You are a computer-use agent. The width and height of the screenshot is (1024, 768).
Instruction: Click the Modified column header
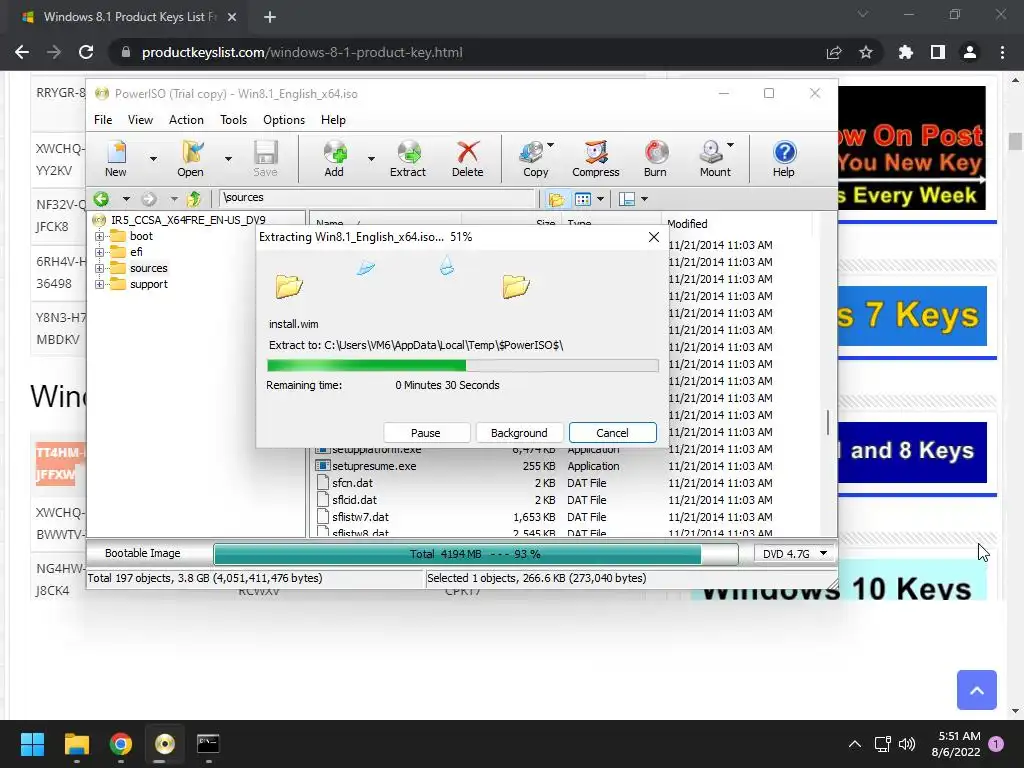pyautogui.click(x=738, y=223)
